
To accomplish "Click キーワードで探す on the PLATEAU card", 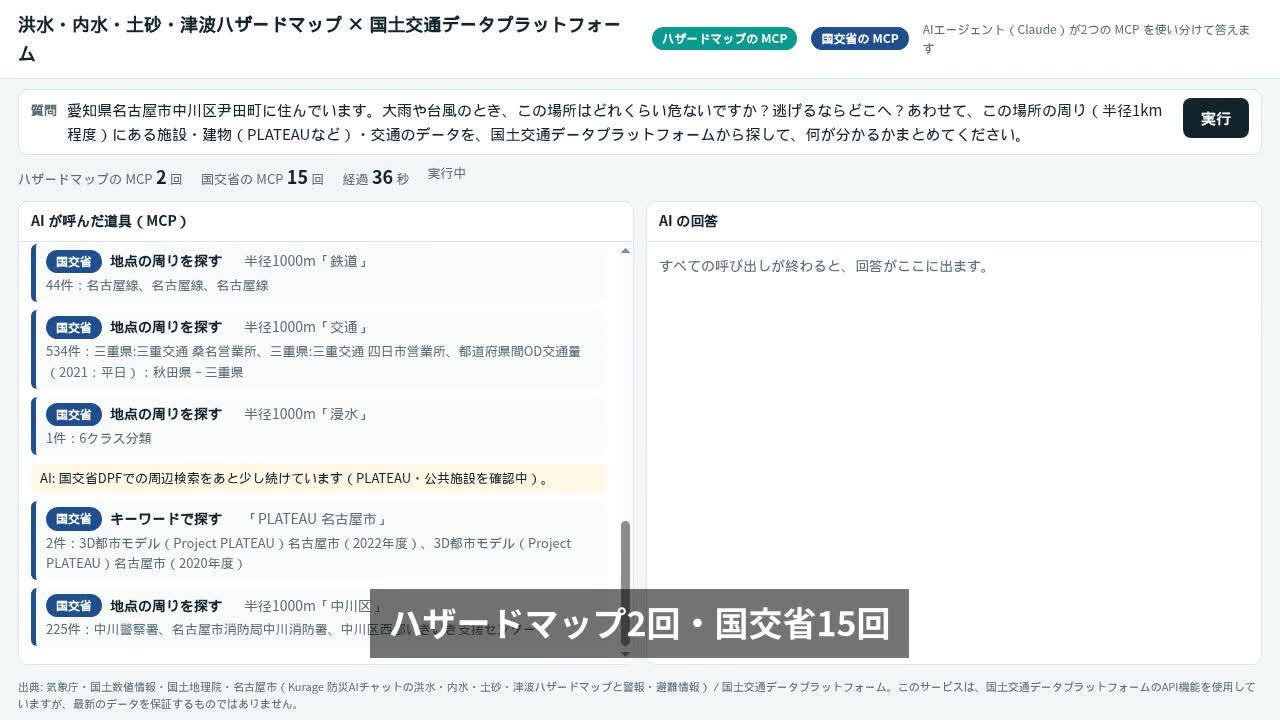I will click(x=166, y=519).
